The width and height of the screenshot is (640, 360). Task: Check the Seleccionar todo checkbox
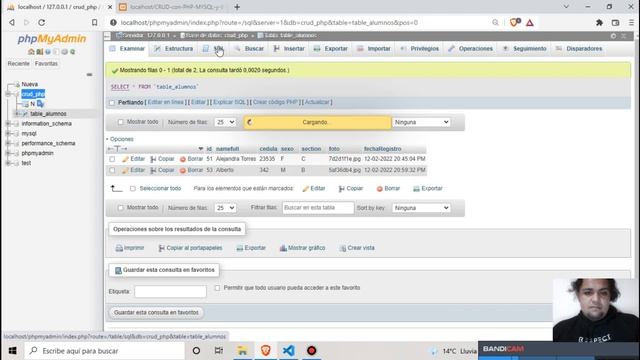(133, 189)
